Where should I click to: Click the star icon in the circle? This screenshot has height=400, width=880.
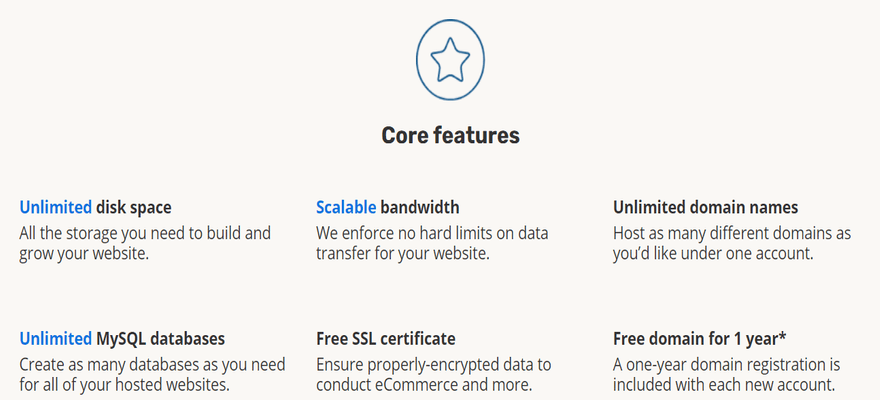pyautogui.click(x=450, y=59)
